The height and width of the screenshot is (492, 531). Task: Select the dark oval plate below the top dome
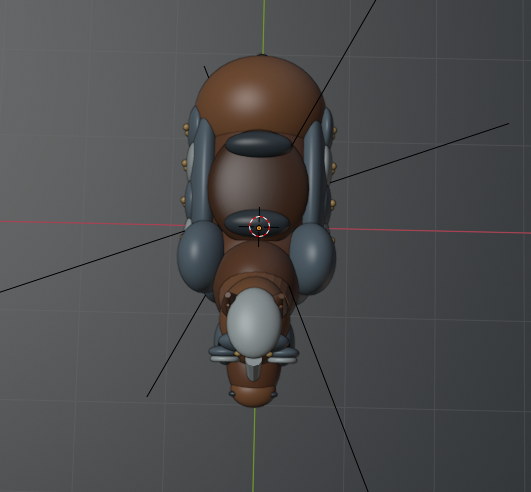coord(259,144)
